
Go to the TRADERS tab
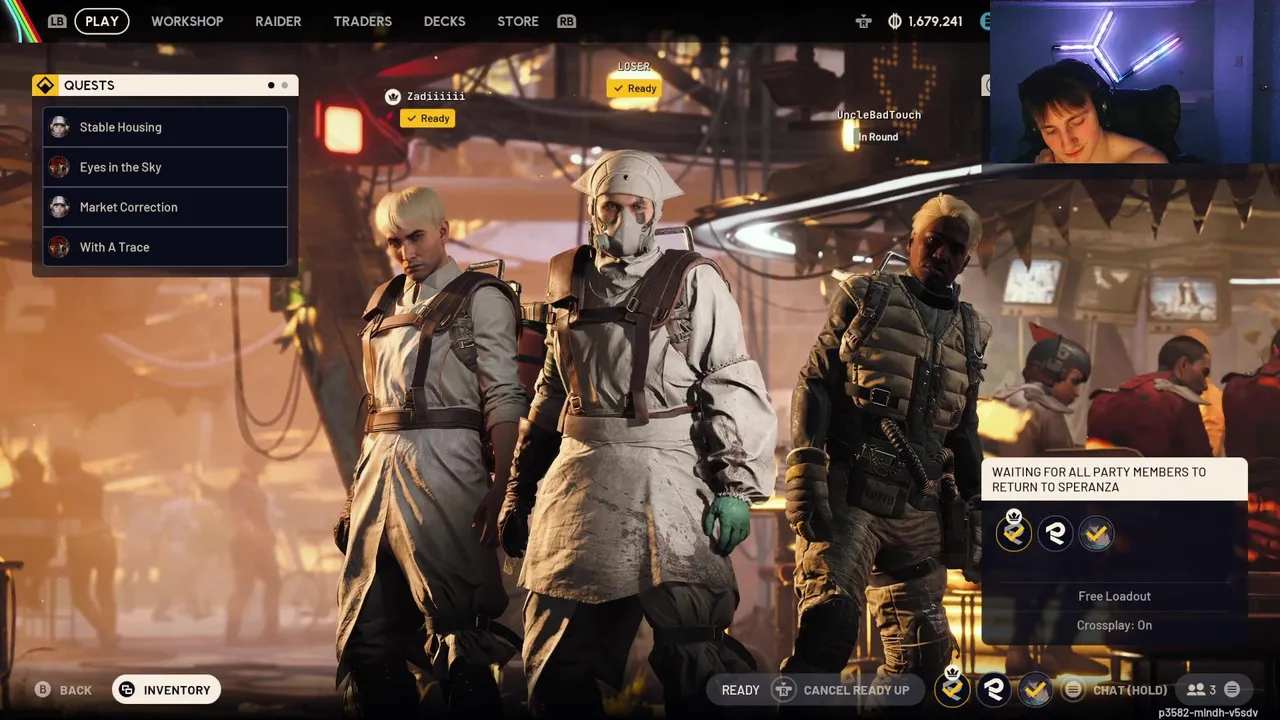click(x=362, y=21)
